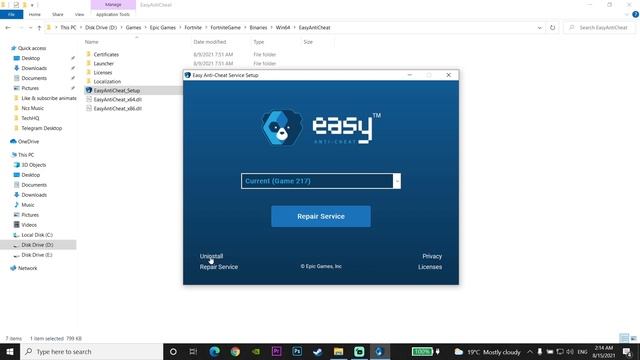Launch Microsoft Edge from taskbar
Viewport: 640px width, 360px height.
[214, 352]
